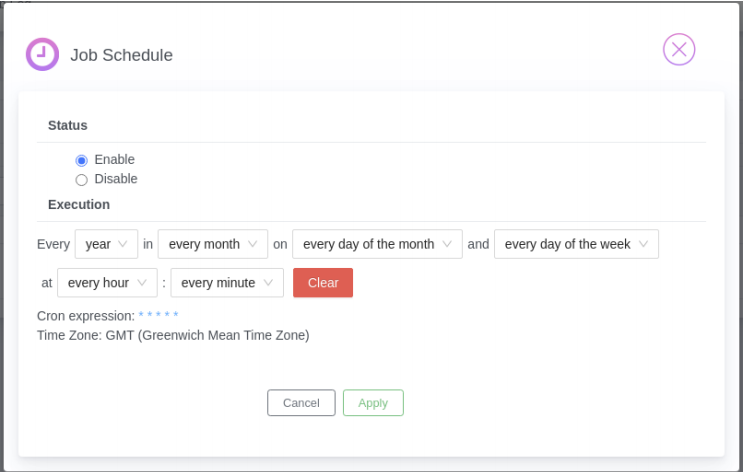Open the every day of the month dropdown
Screen dimensions: 747x472
(x=377, y=244)
